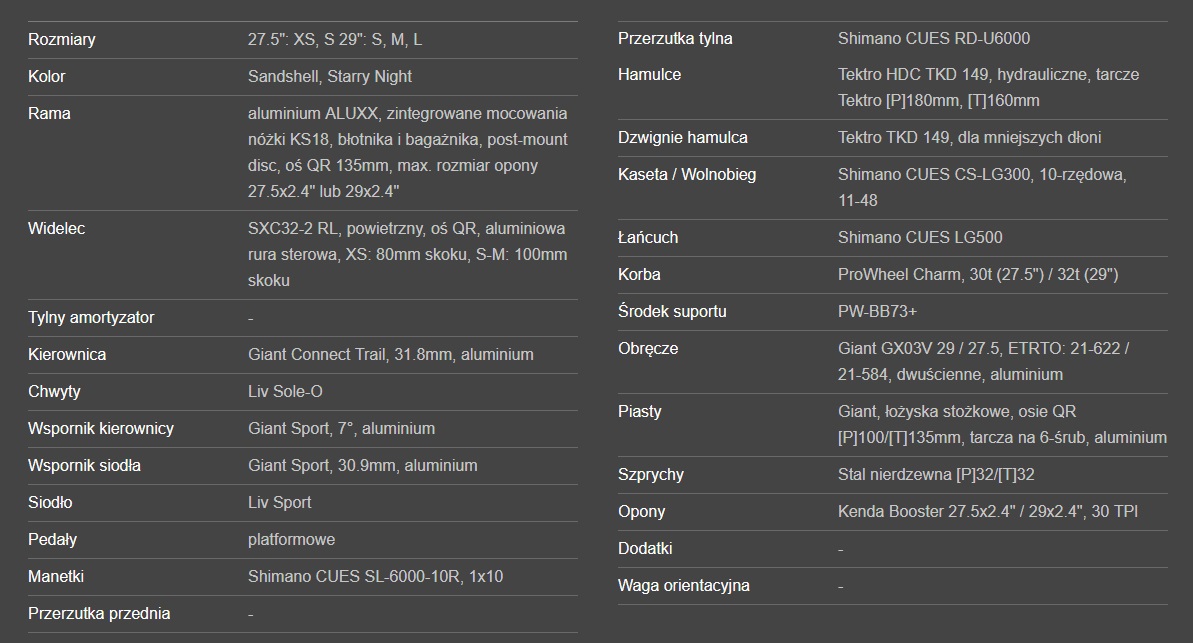Click the Liv Sport saddle value
Image resolution: width=1193 pixels, height=643 pixels.
(x=280, y=503)
